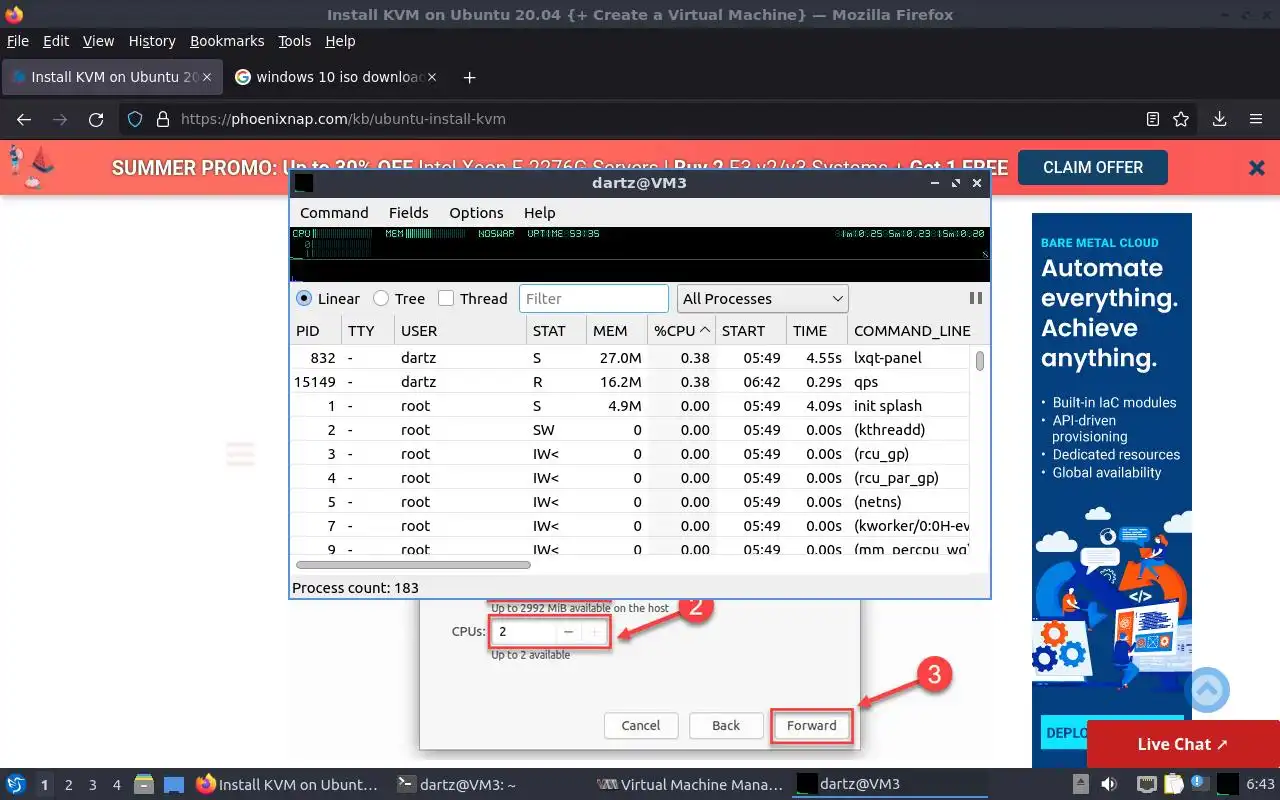Select the Tree view radio button
This screenshot has width=1280, height=800.
(381, 298)
